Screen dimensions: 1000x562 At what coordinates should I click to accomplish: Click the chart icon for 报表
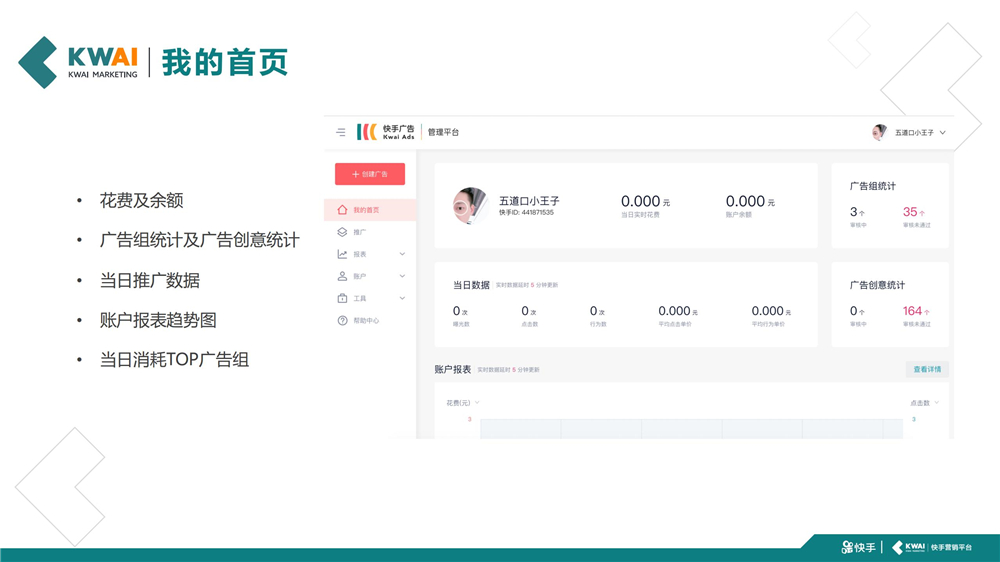(342, 254)
